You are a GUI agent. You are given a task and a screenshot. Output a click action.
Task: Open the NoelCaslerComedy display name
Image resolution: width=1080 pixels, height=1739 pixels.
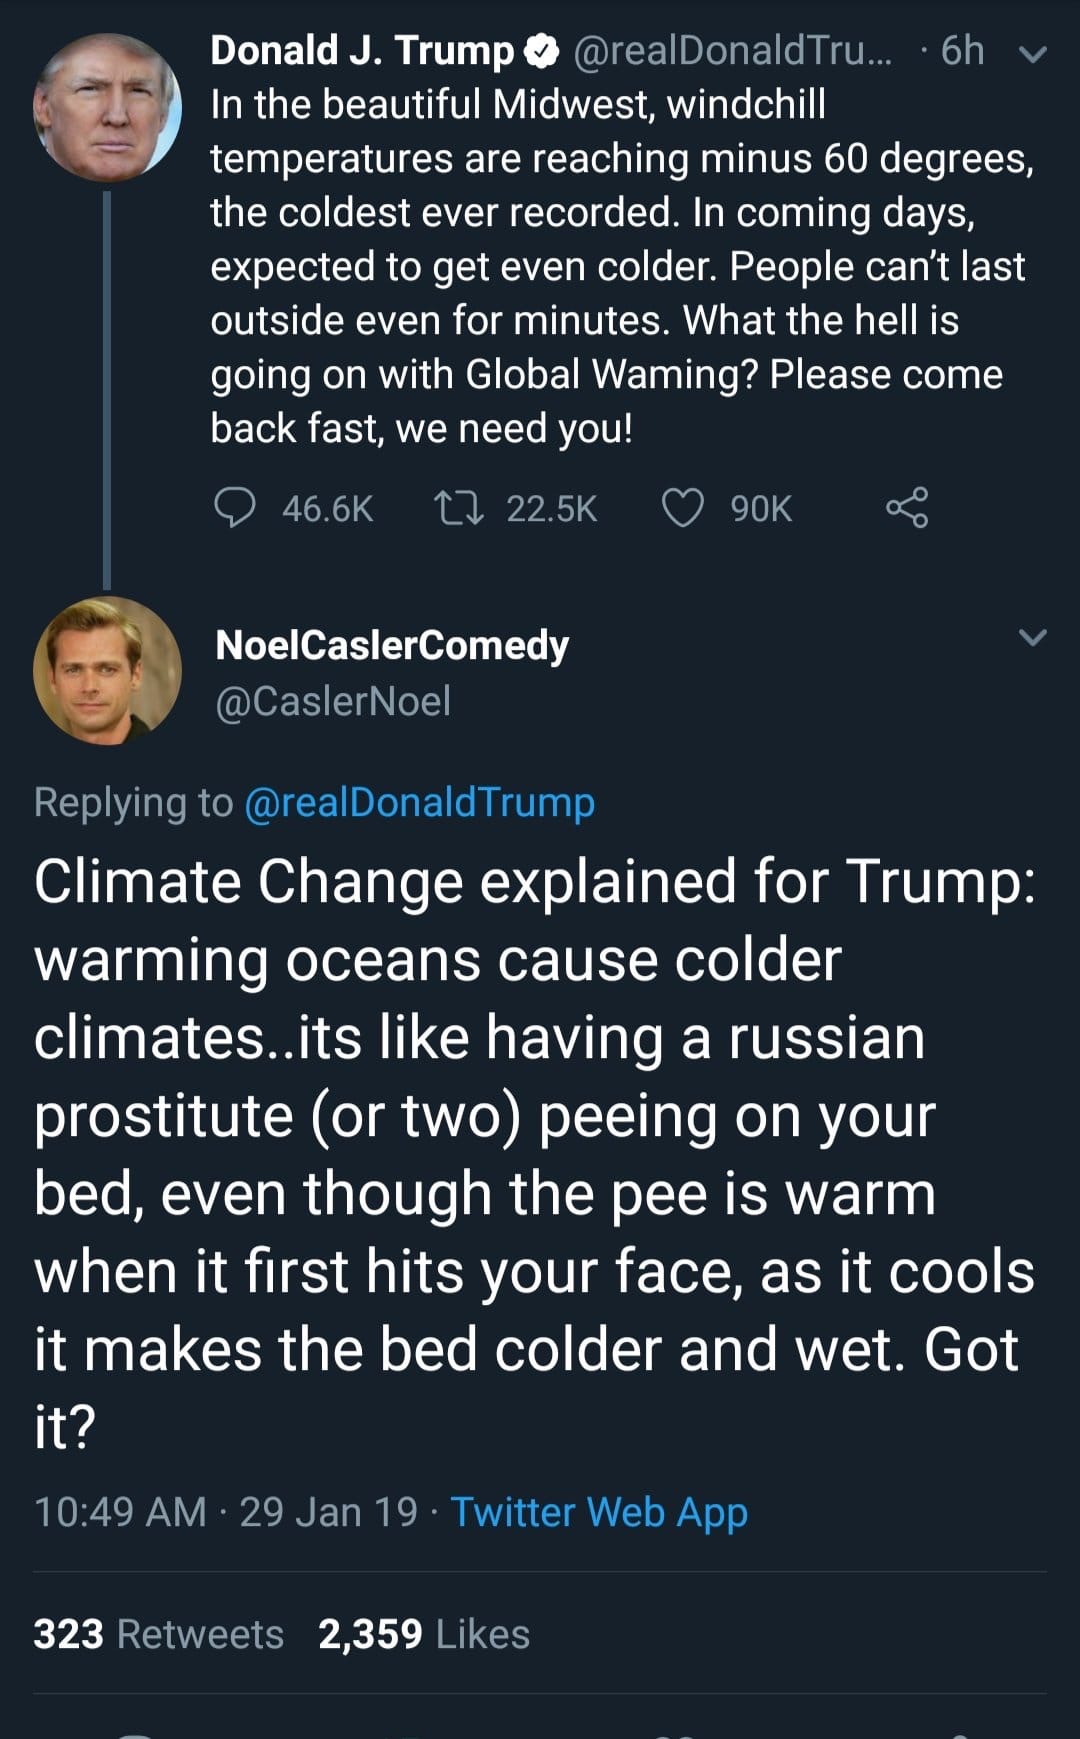392,645
